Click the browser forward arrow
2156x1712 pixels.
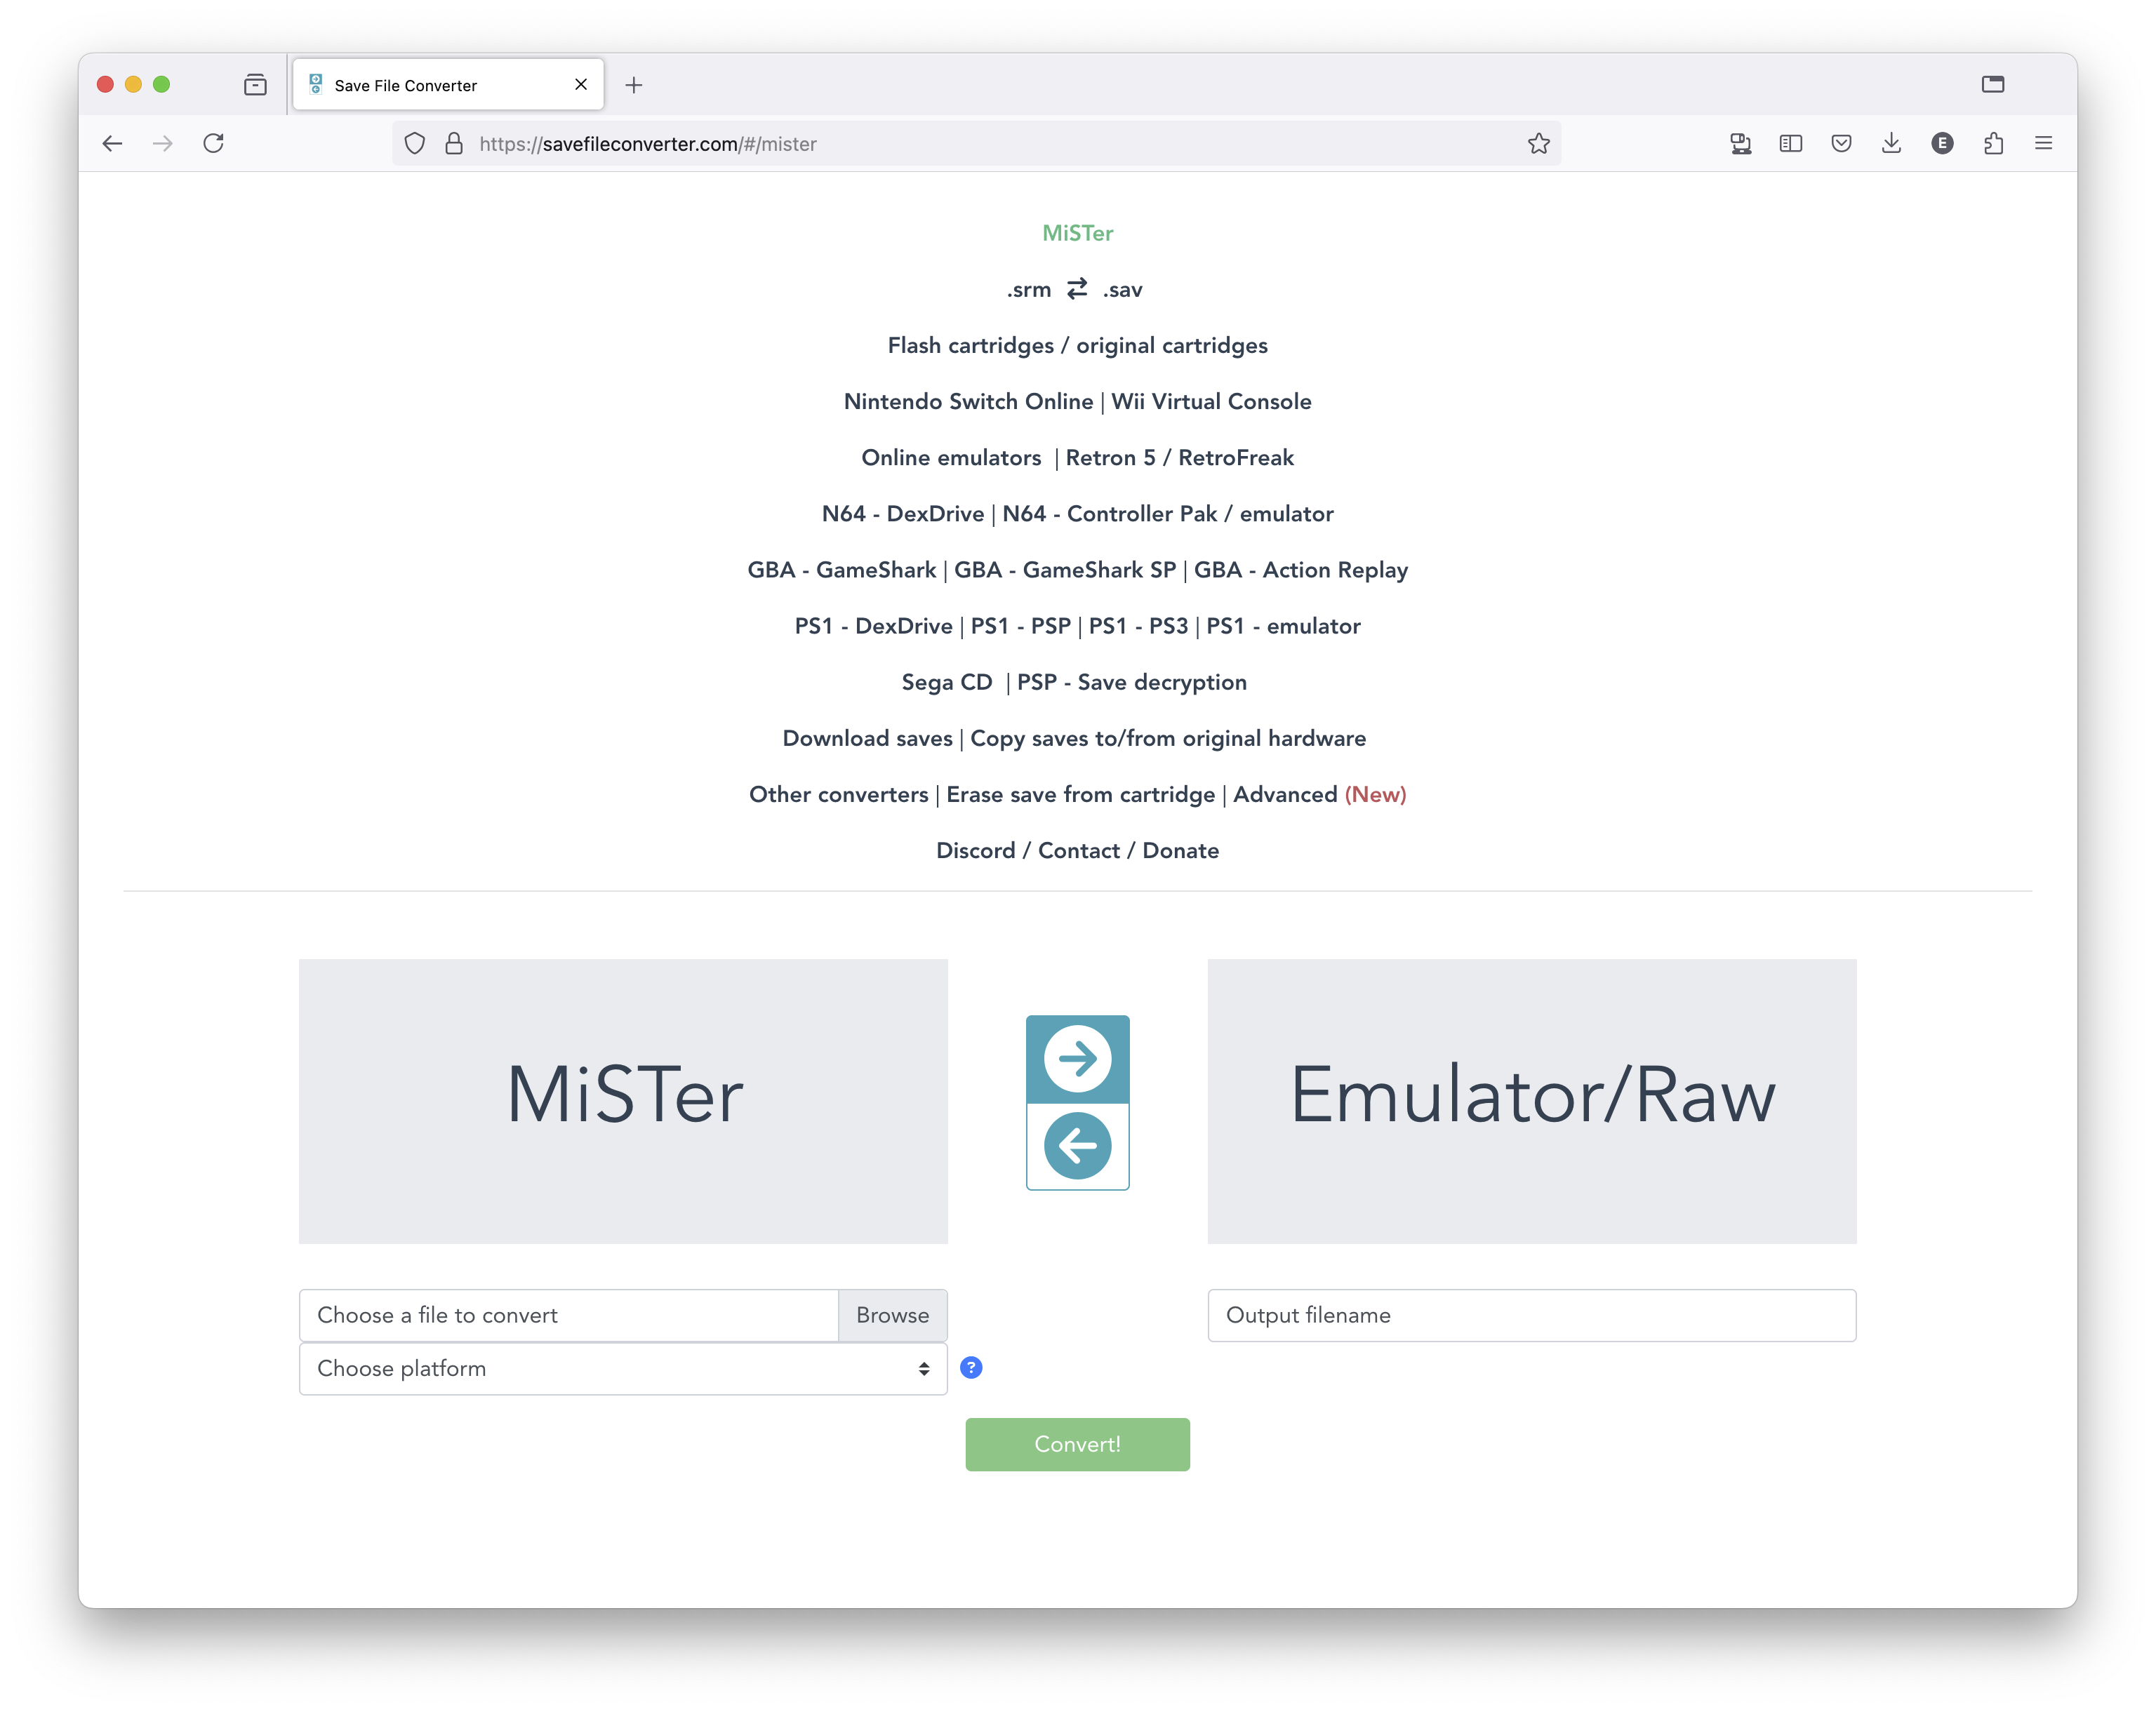(x=163, y=143)
